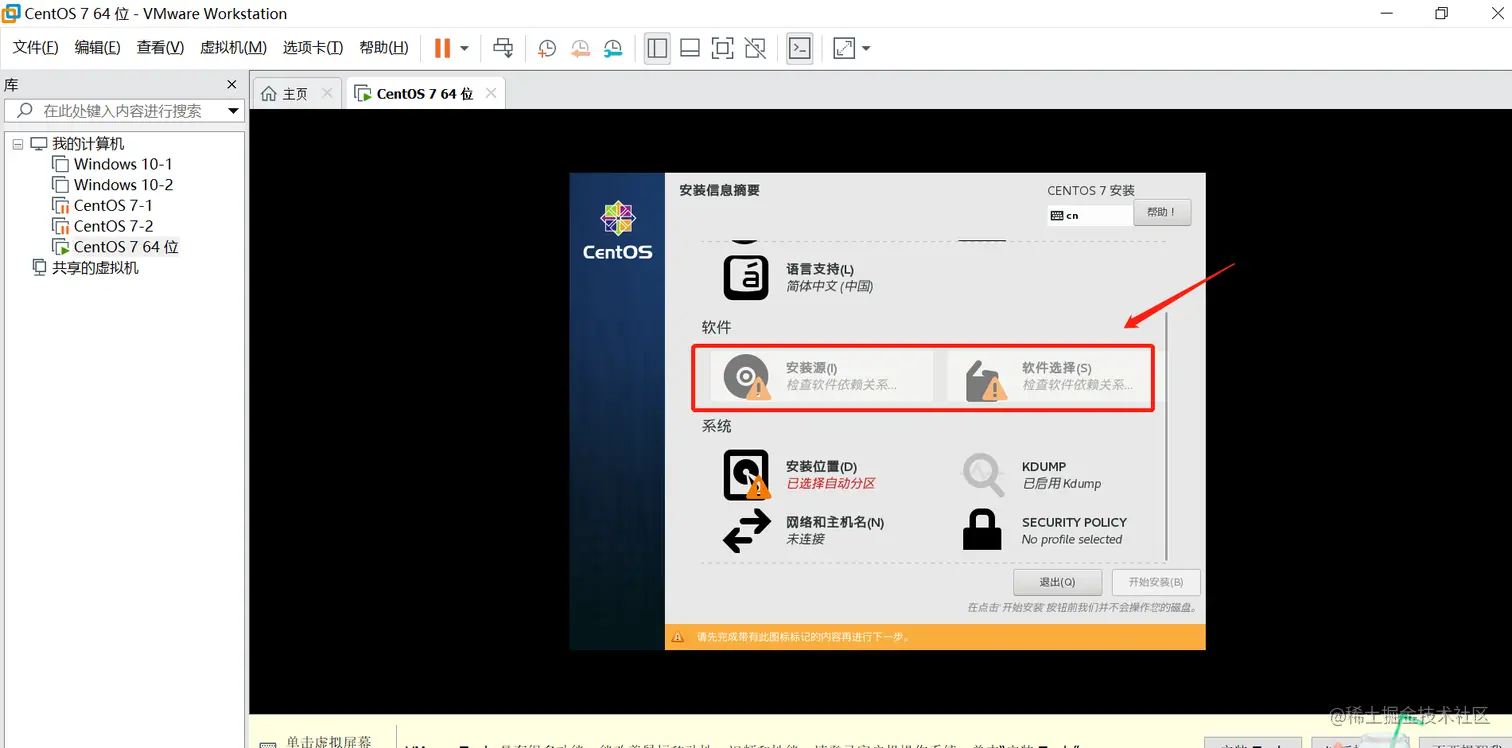The image size is (1512, 748).
Task: Open 安装源(I) installation source
Action: click(x=822, y=376)
